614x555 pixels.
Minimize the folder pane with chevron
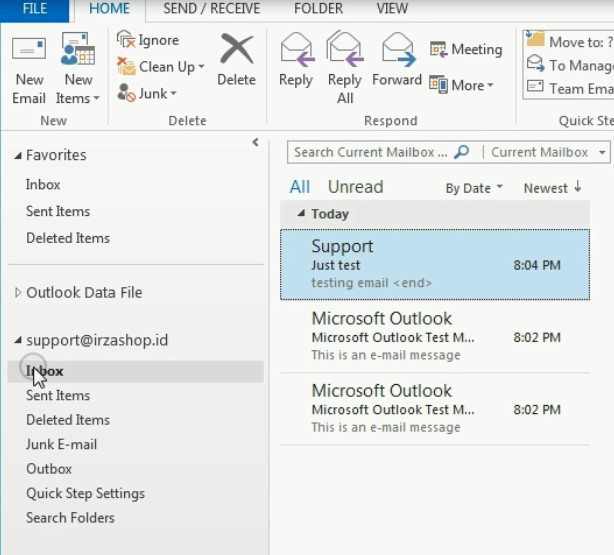coord(255,142)
